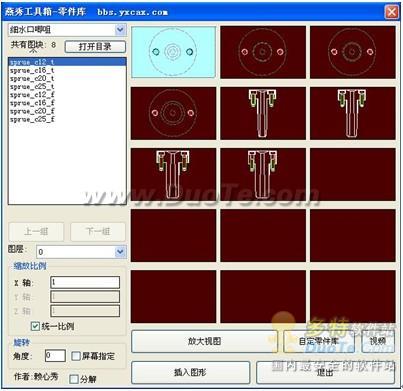The height and width of the screenshot is (391, 403).
Task: Check the 分解 checkbox
Action: pyautogui.click(x=74, y=379)
